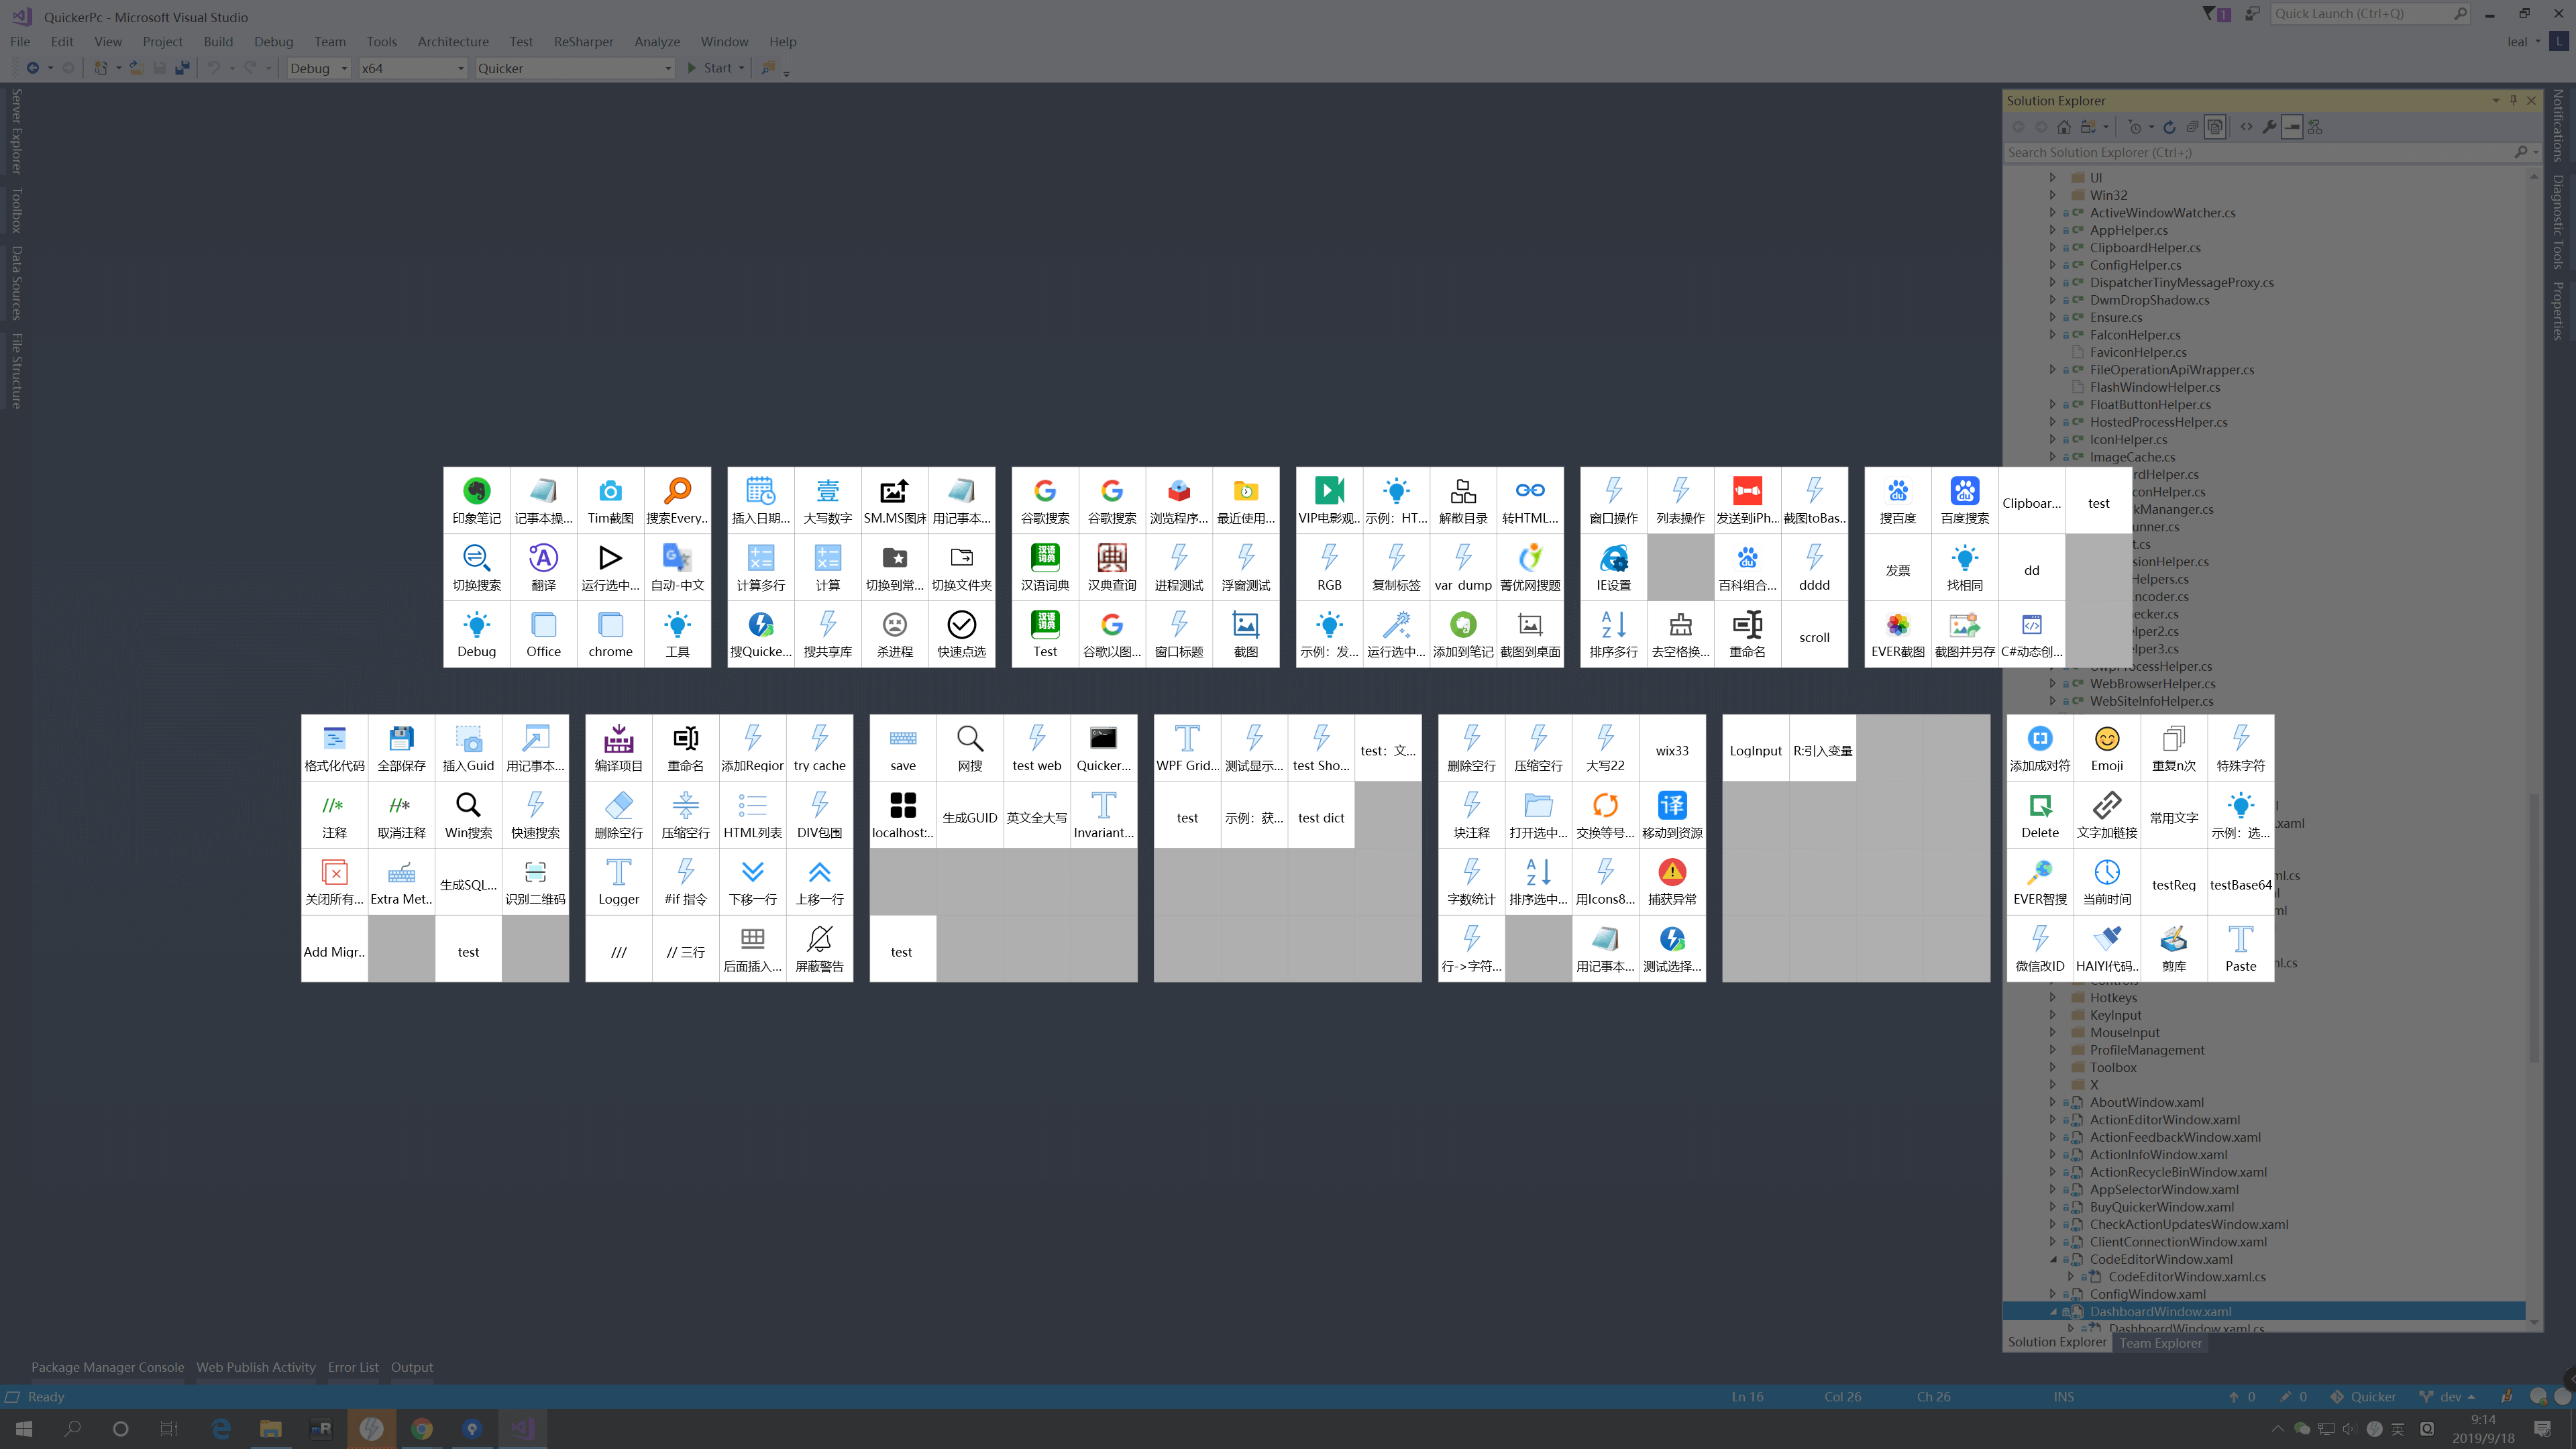The width and height of the screenshot is (2576, 1449).
Task: Pin the Solution Explorer panel
Action: (2513, 100)
